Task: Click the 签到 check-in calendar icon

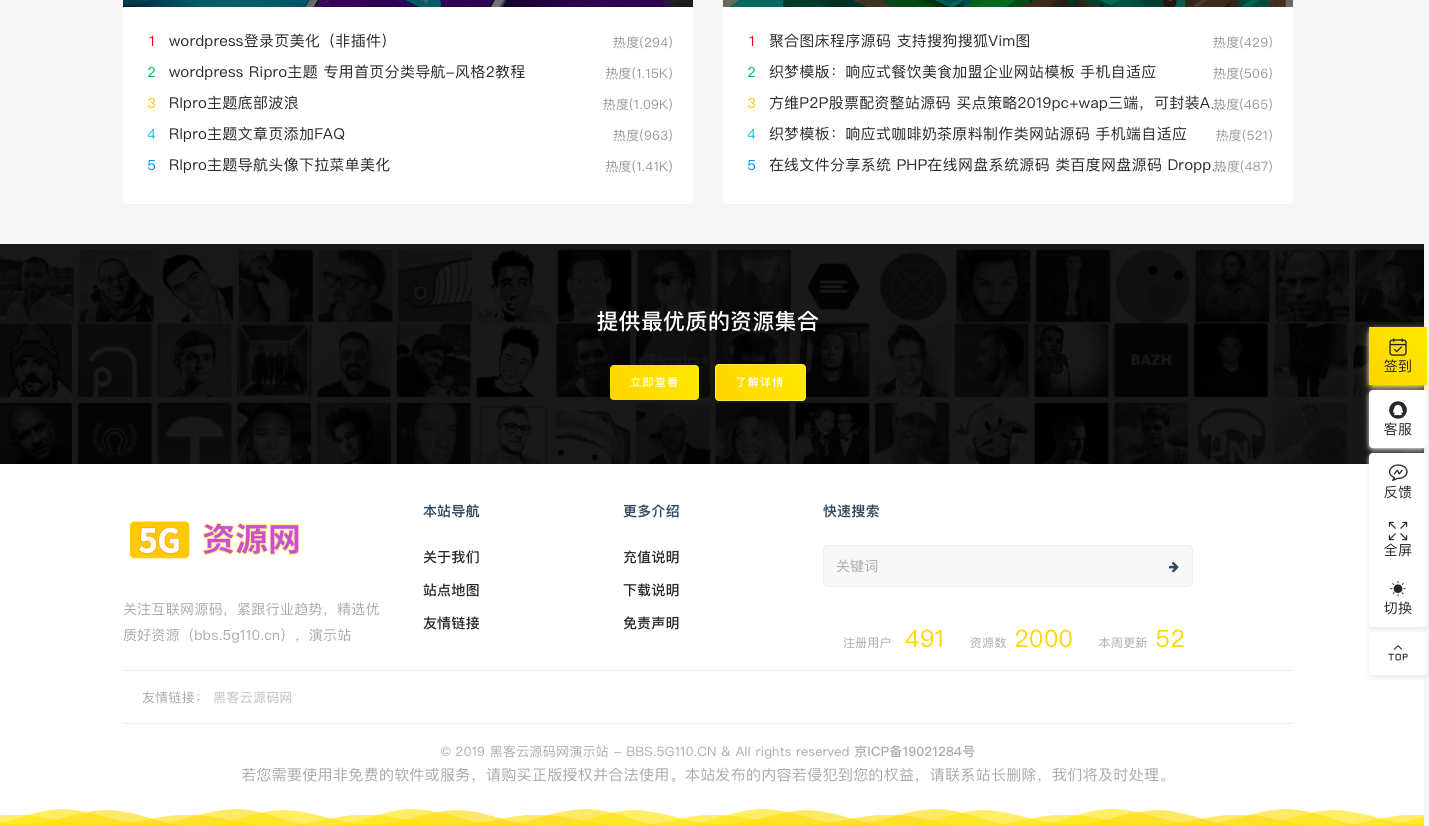Action: (x=1397, y=347)
